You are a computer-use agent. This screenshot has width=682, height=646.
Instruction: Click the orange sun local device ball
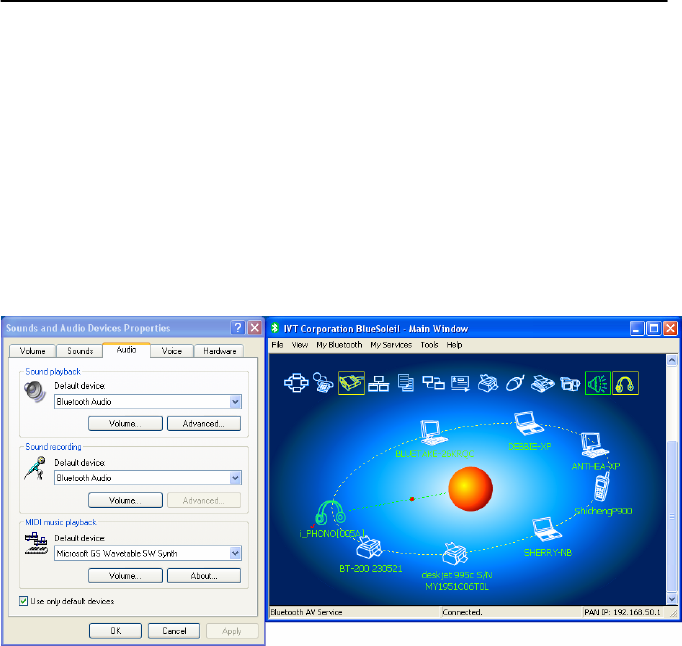470,489
